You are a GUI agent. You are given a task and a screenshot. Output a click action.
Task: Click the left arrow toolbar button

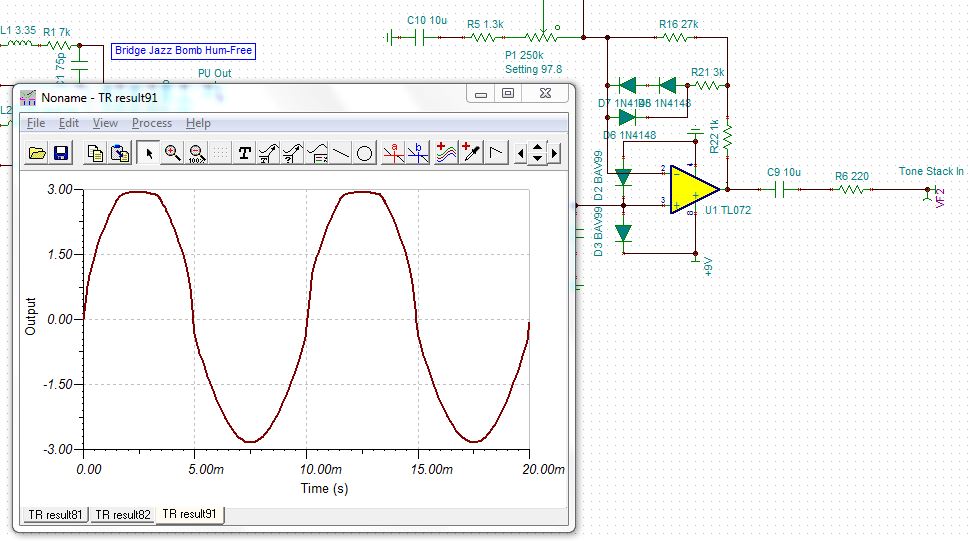(520, 153)
